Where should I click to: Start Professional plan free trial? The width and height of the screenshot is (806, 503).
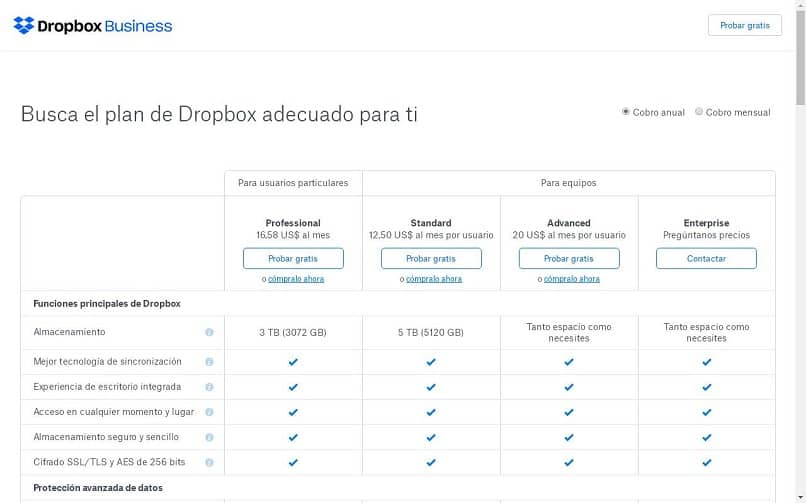click(293, 259)
